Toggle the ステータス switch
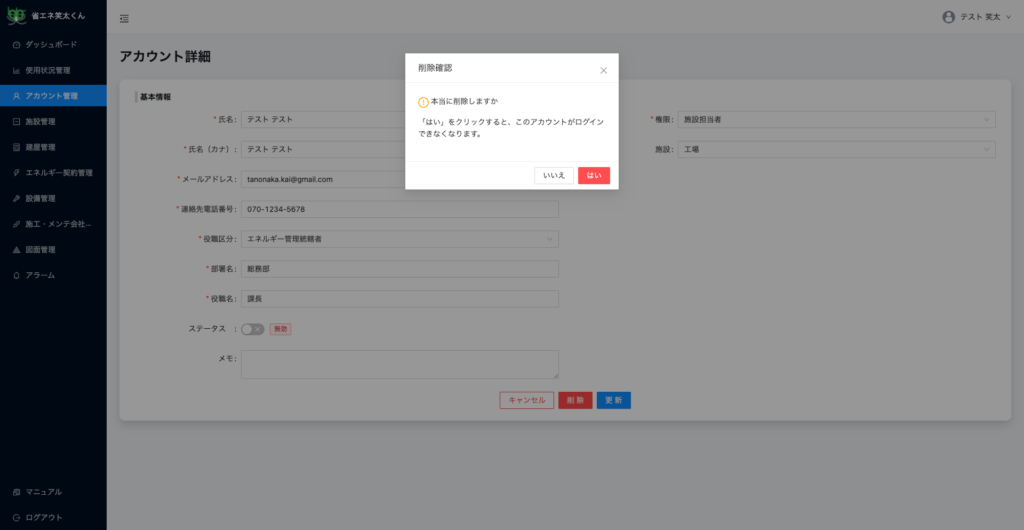The image size is (1024, 530). [252, 329]
